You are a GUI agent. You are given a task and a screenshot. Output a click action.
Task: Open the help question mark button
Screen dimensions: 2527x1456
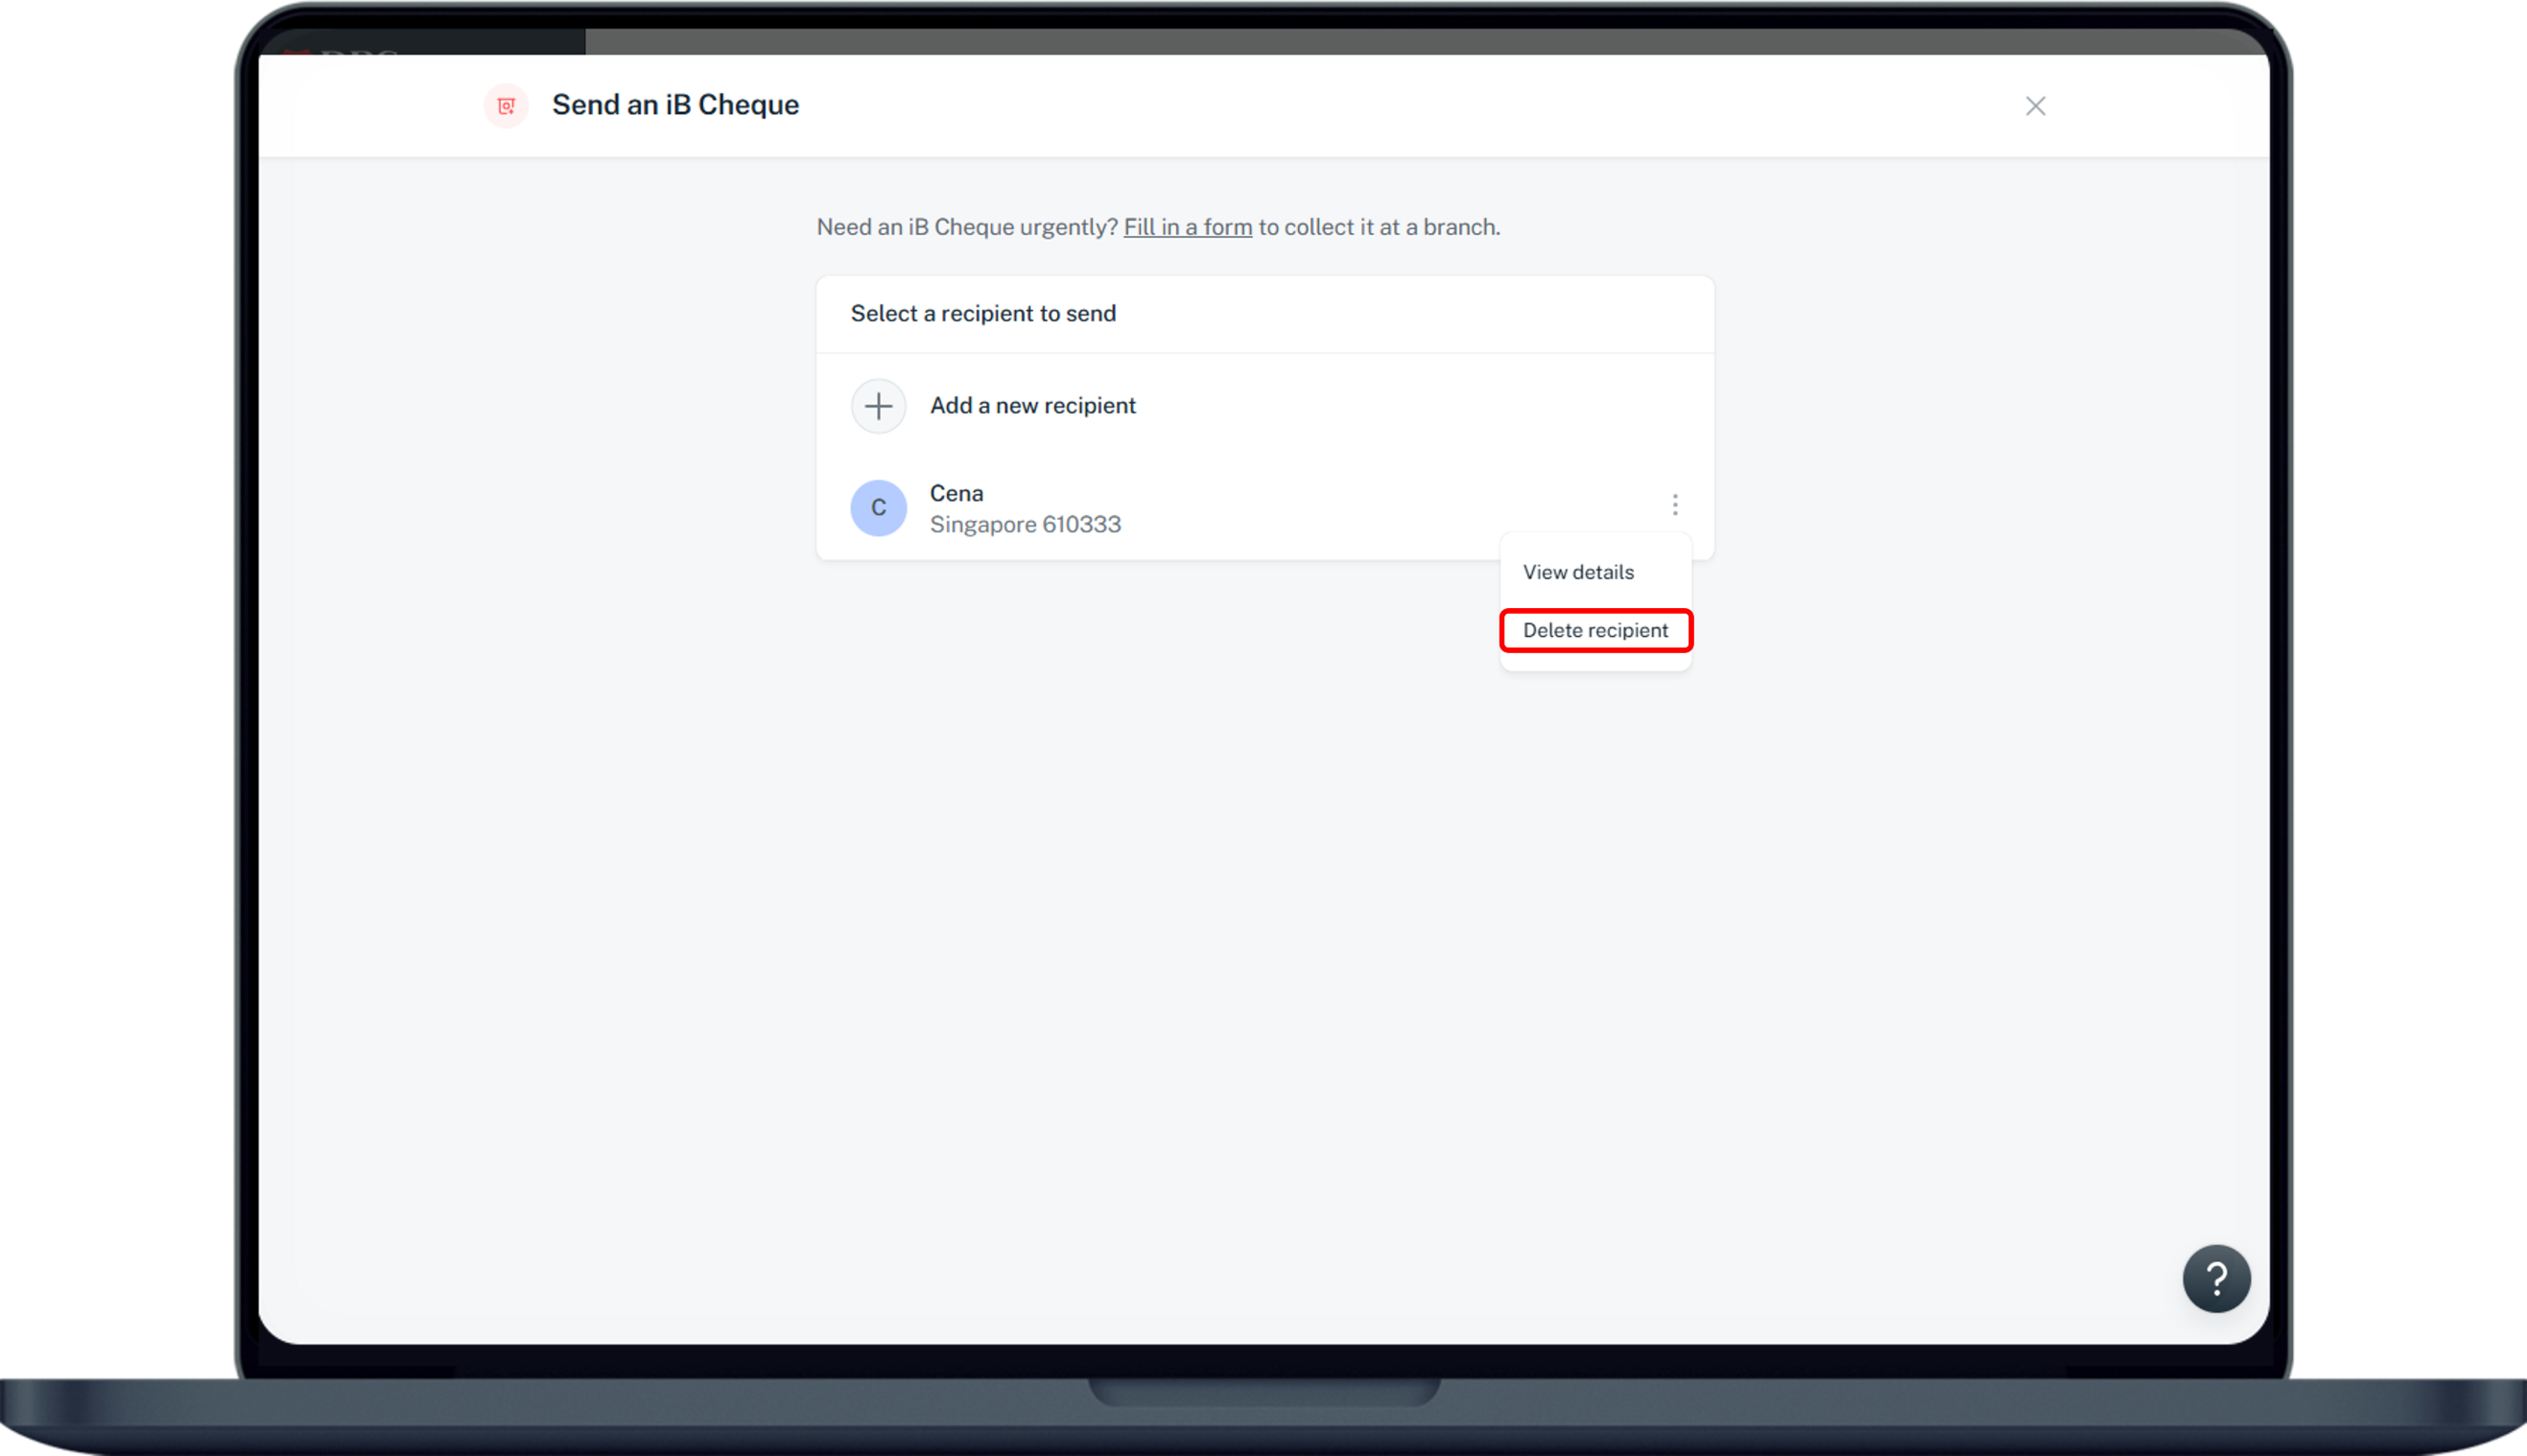[x=2215, y=1278]
